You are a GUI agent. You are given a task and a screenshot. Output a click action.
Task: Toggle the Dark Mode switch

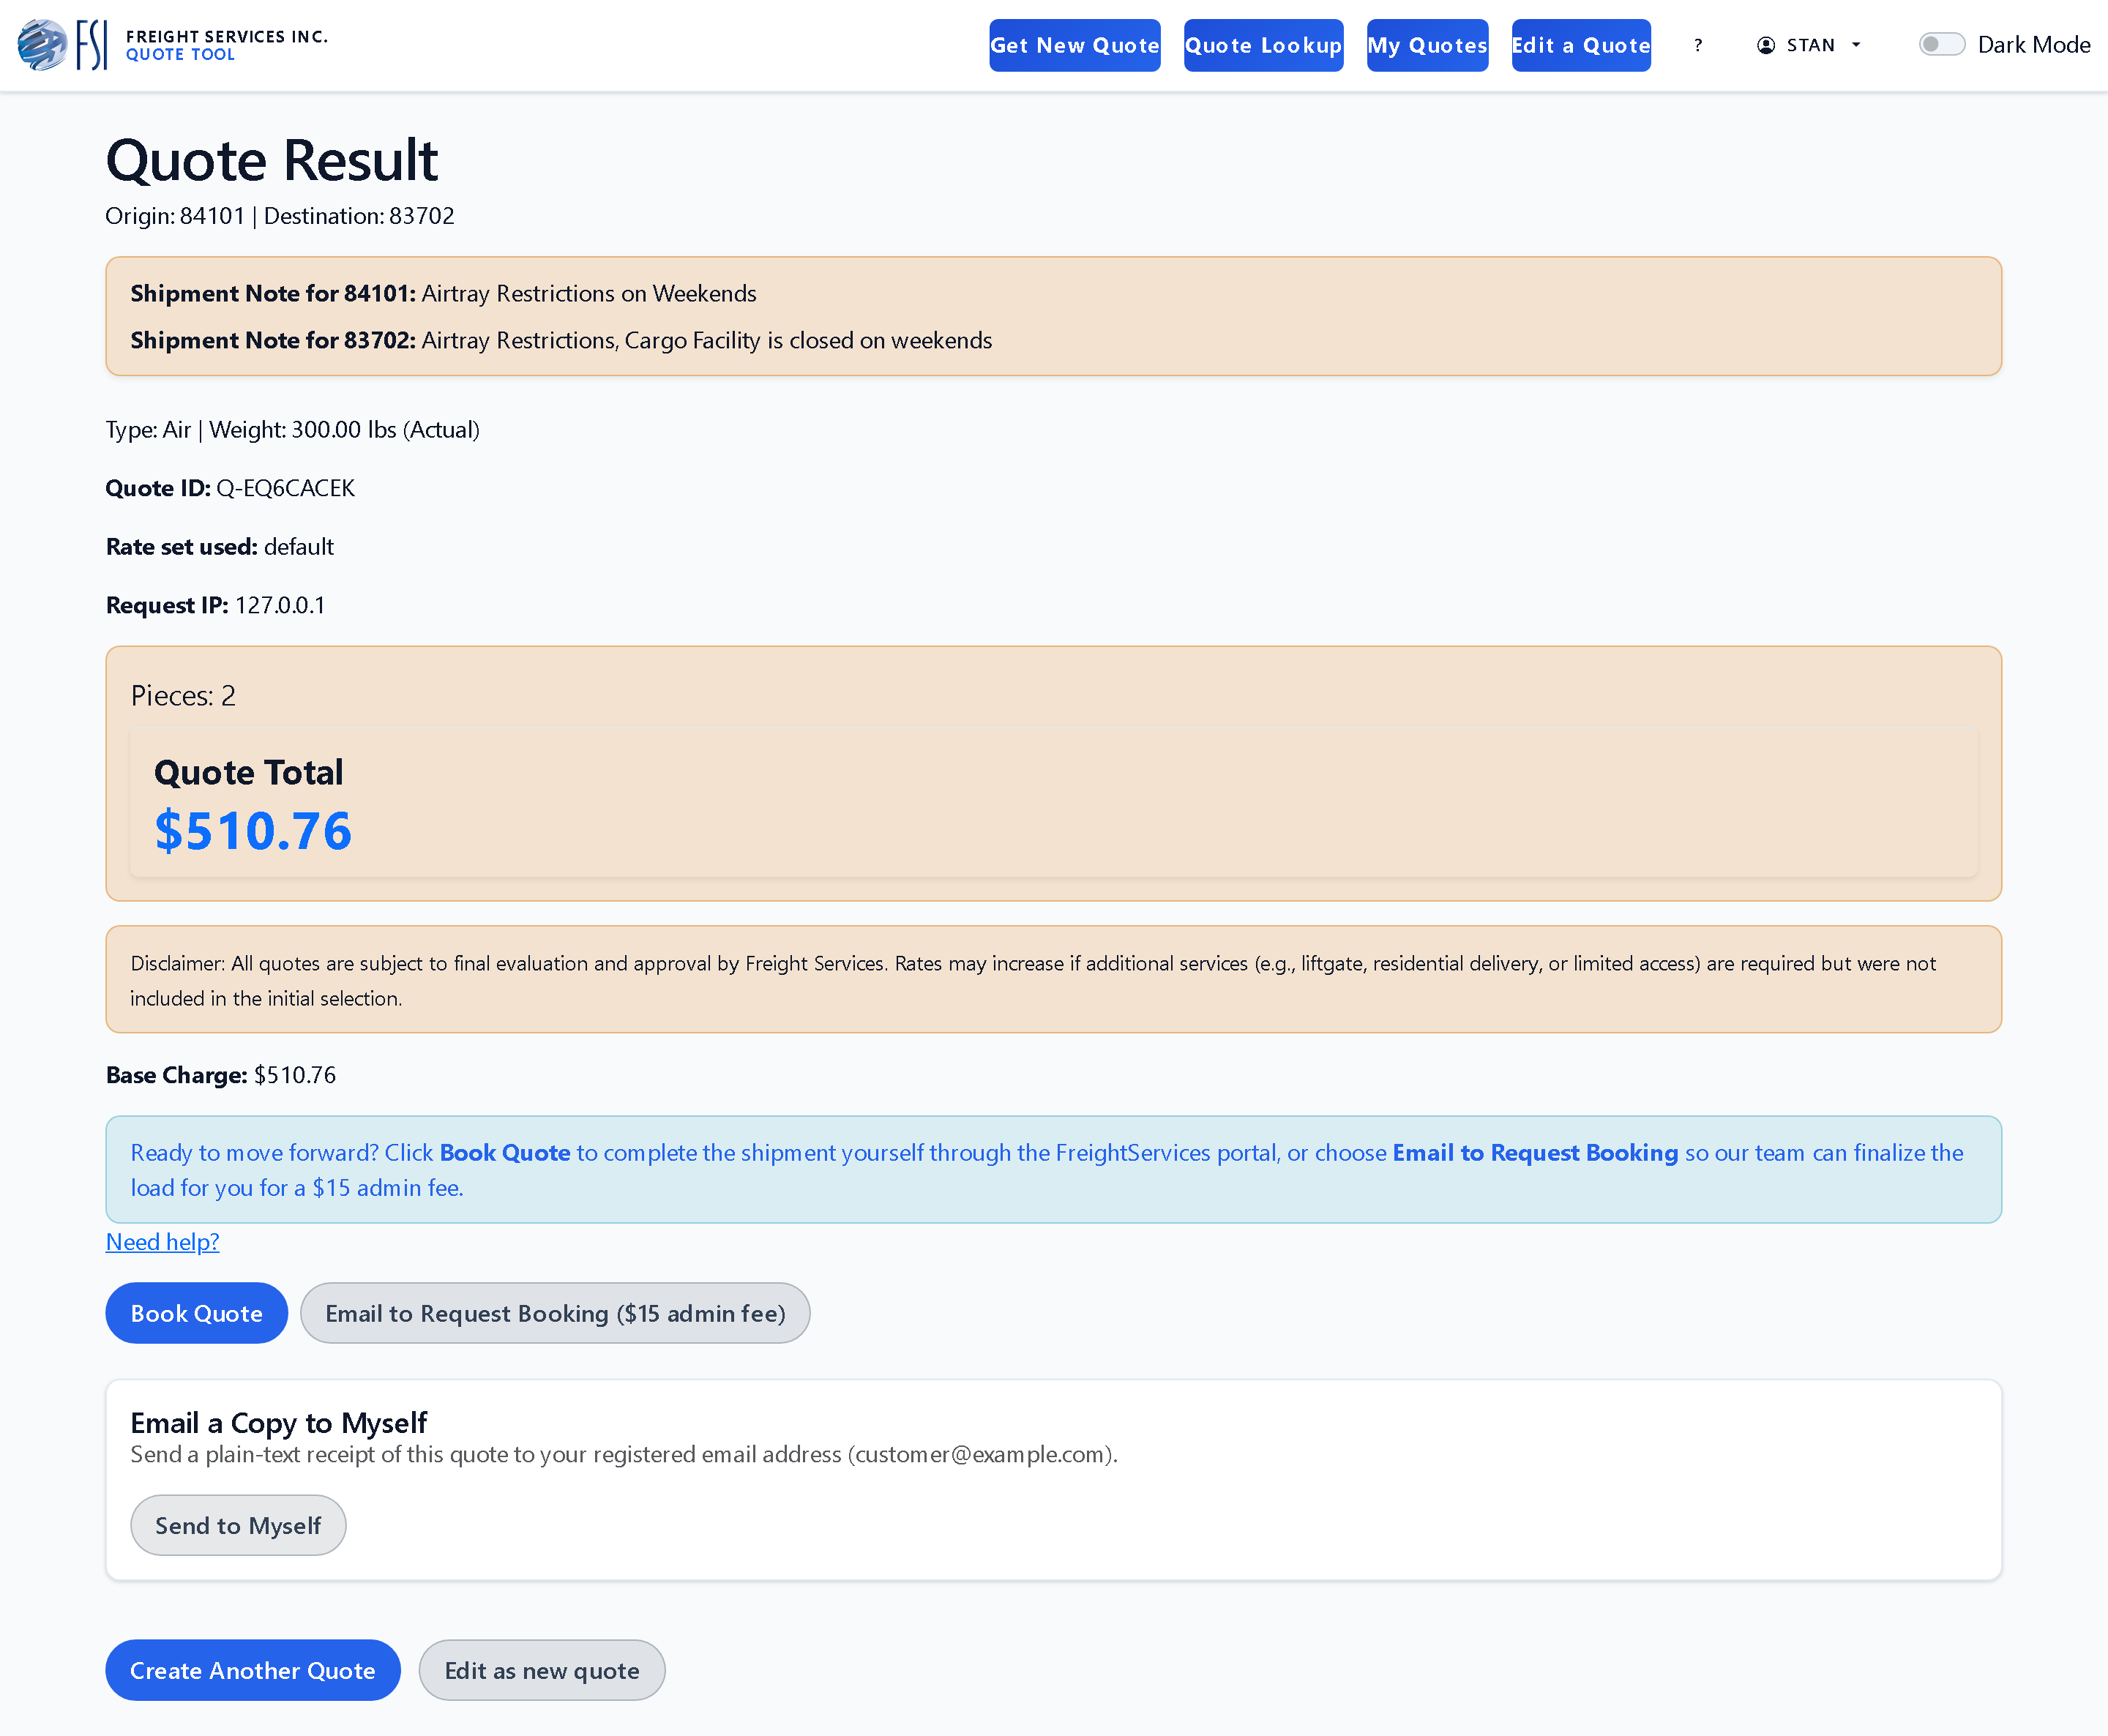[1941, 45]
